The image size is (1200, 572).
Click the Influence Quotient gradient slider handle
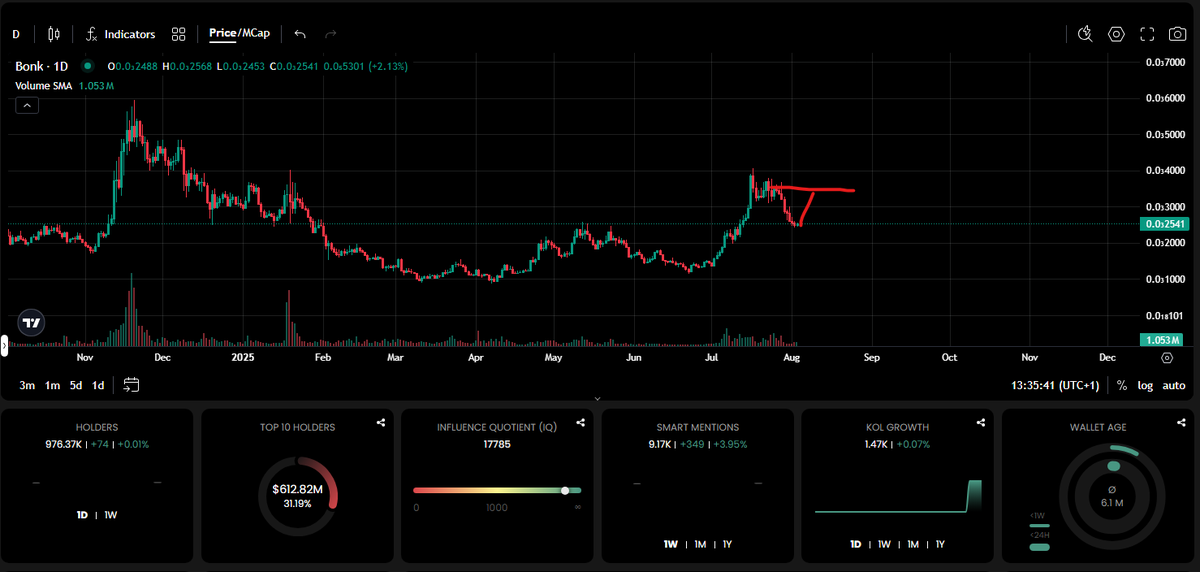tap(565, 490)
